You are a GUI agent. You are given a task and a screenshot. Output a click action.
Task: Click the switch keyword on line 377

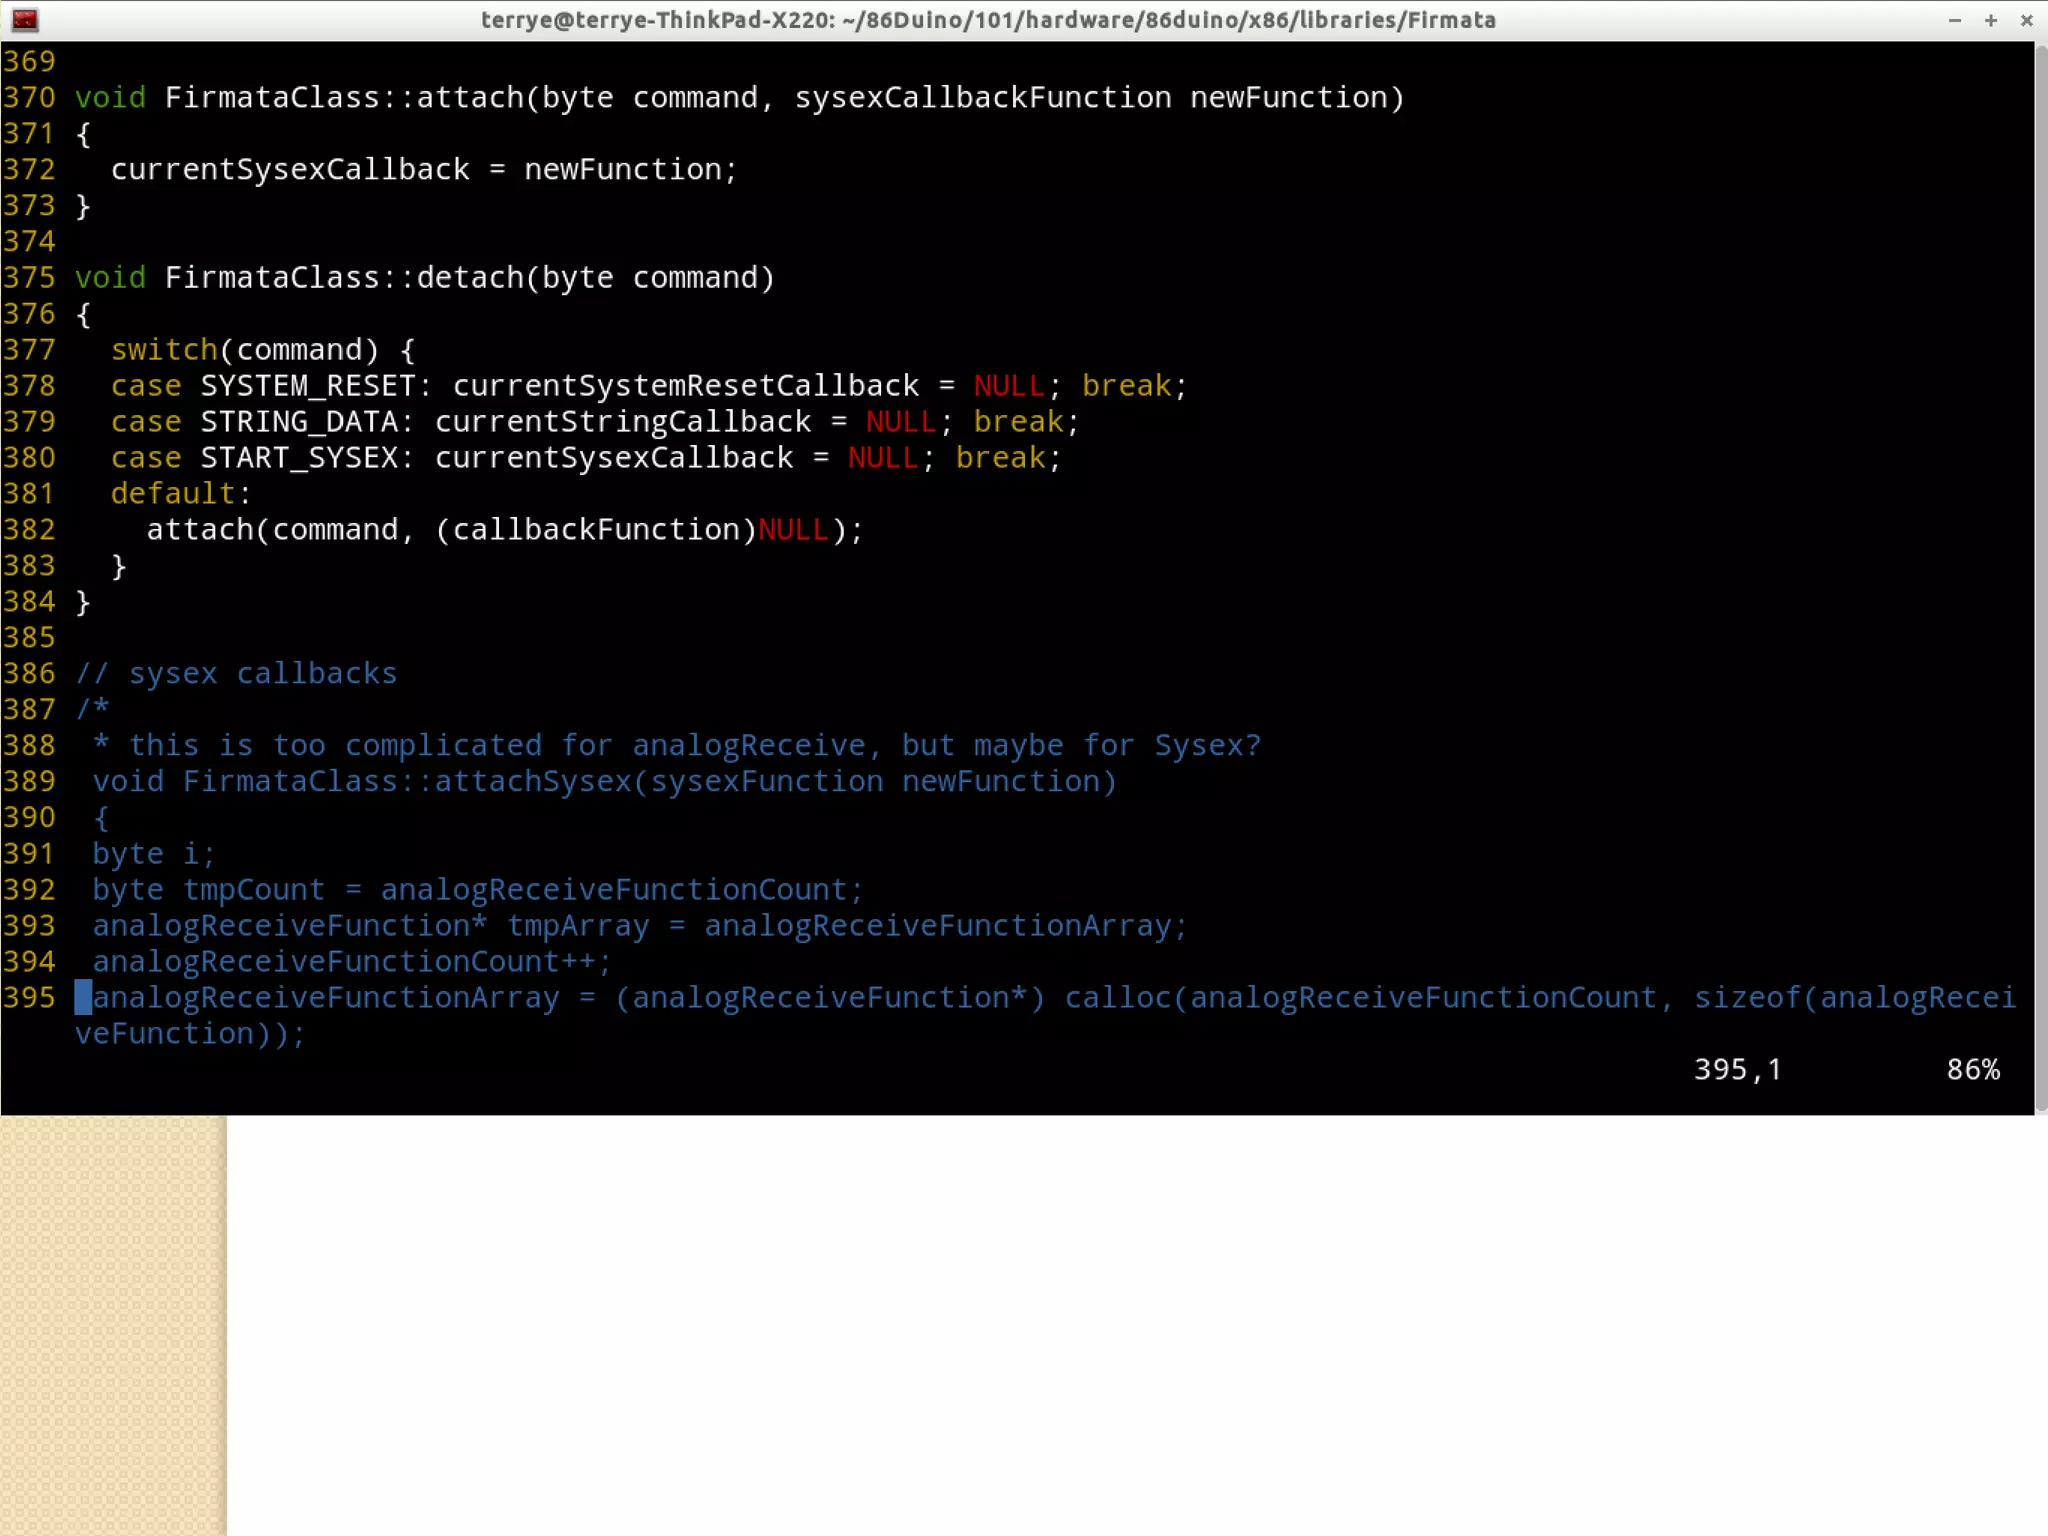point(164,350)
